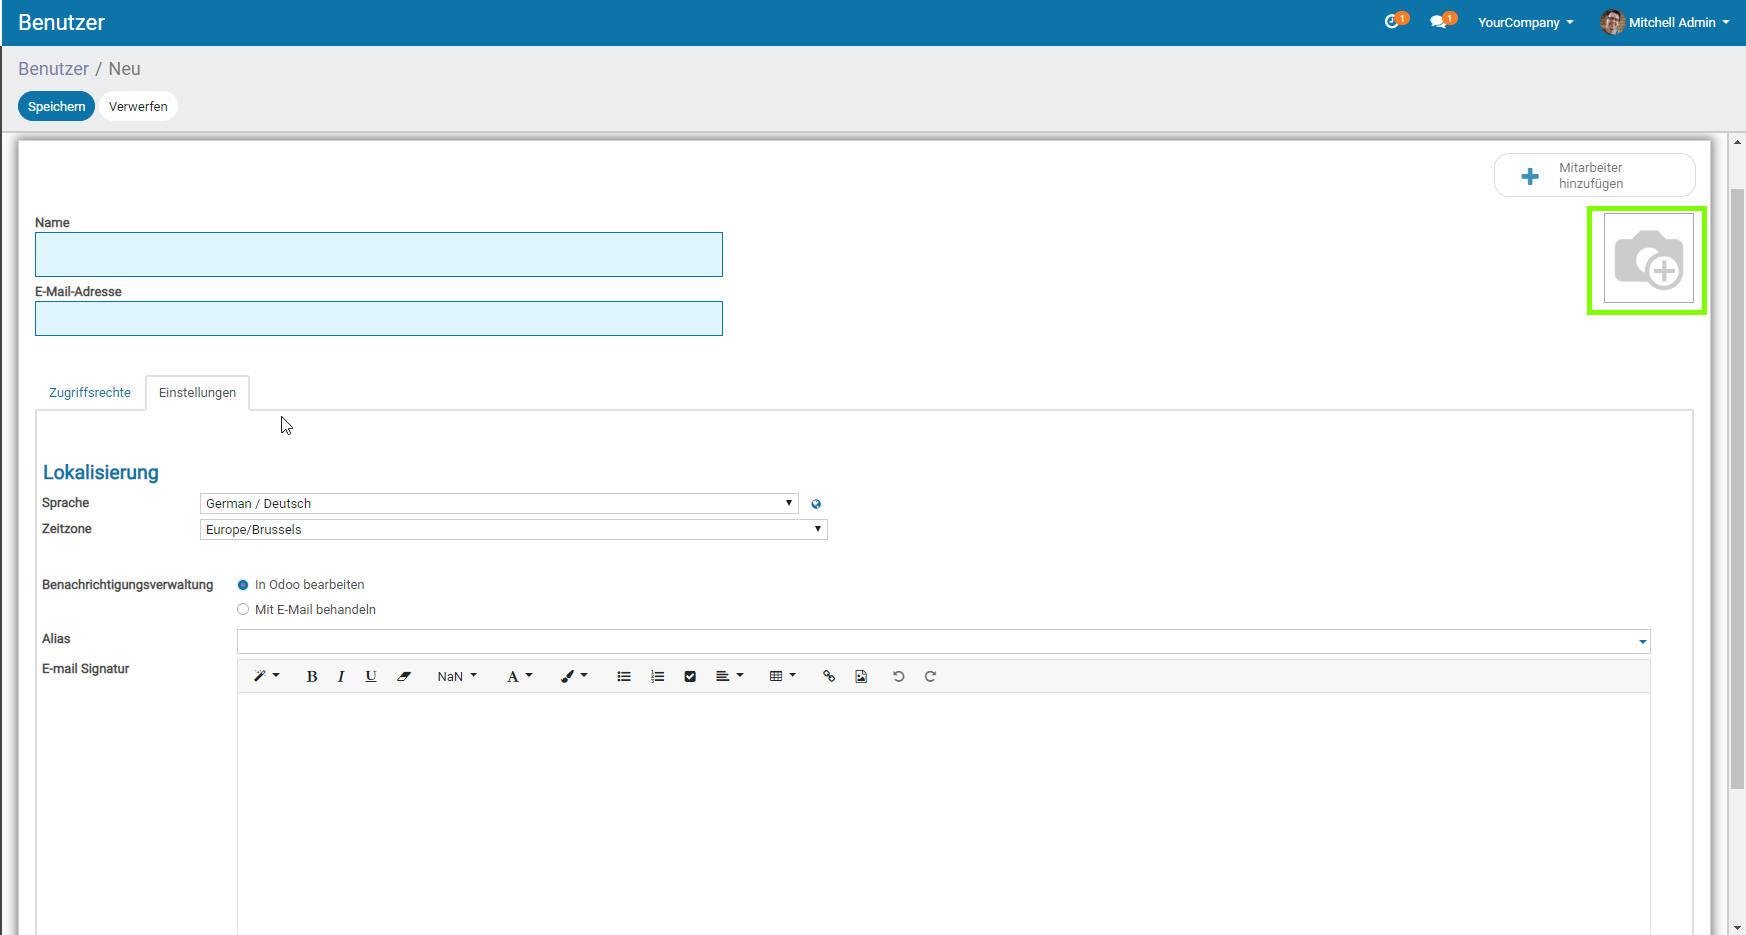Click the Verwerfen button

tap(138, 107)
